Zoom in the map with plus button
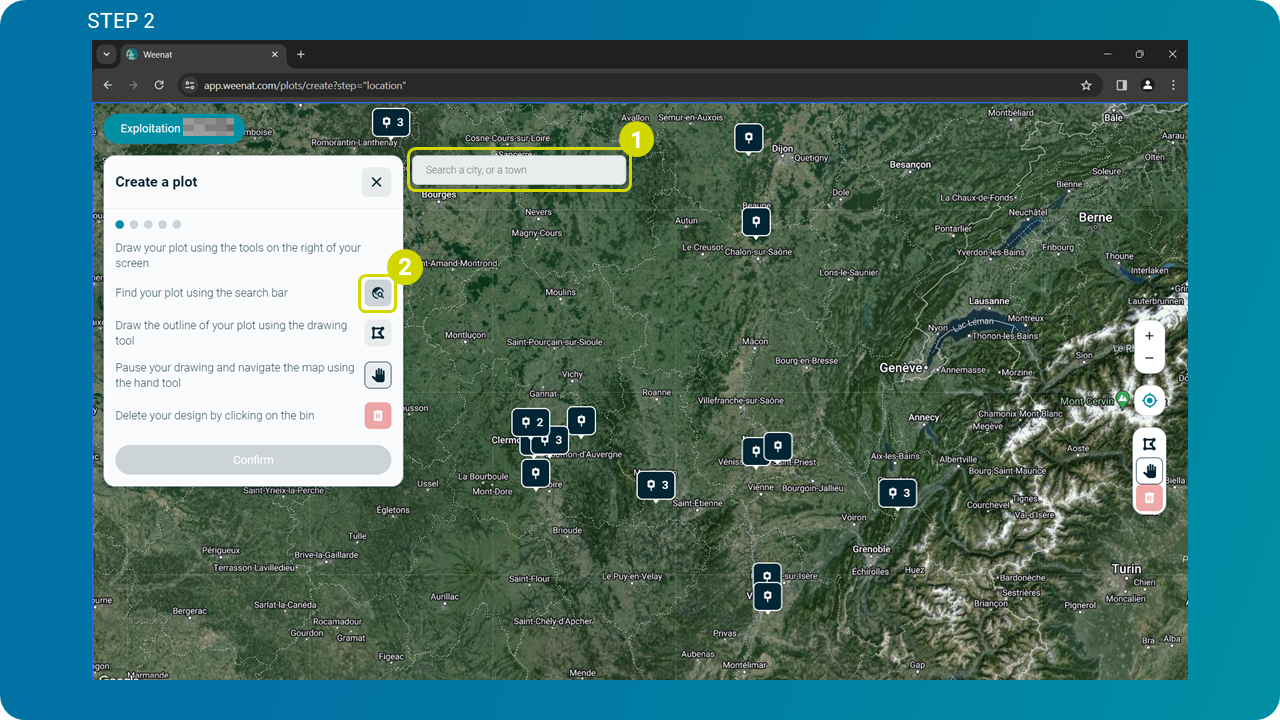This screenshot has width=1280, height=720. (x=1149, y=336)
